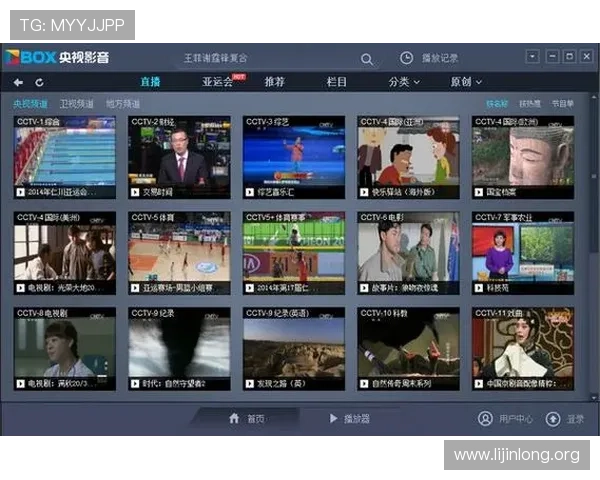
Task: Switch to 节目单 view
Action: [562, 104]
